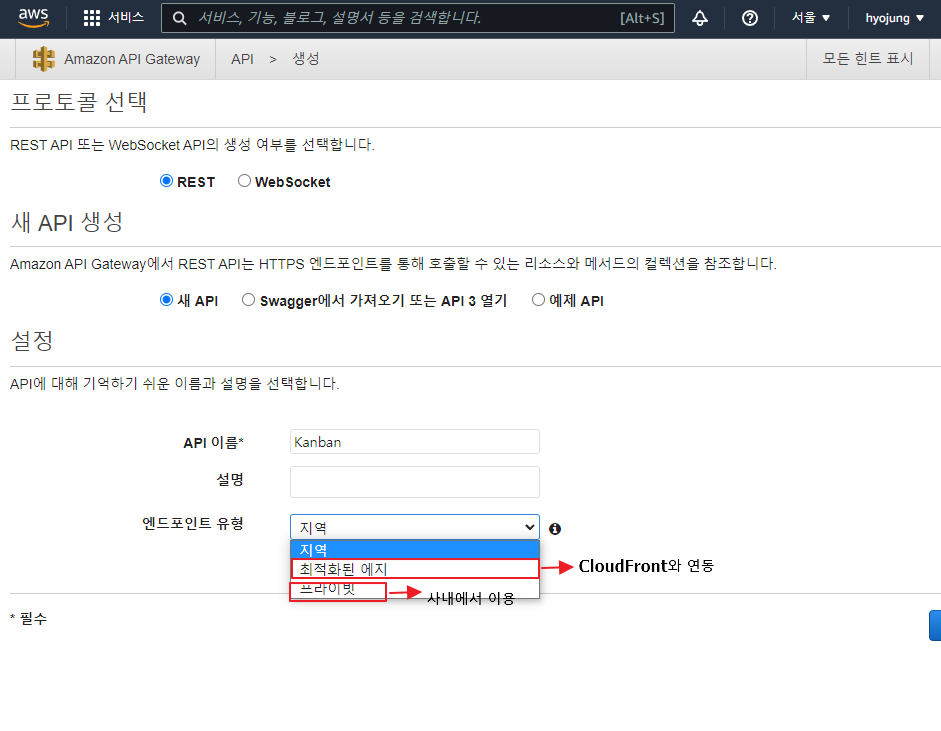The width and height of the screenshot is (941, 731).
Task: Choose the 새 API radio option
Action: (x=166, y=299)
